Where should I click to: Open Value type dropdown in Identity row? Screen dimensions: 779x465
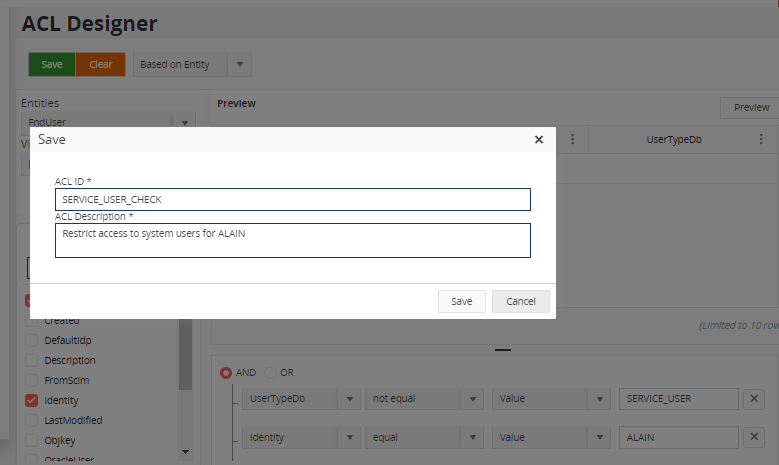600,438
